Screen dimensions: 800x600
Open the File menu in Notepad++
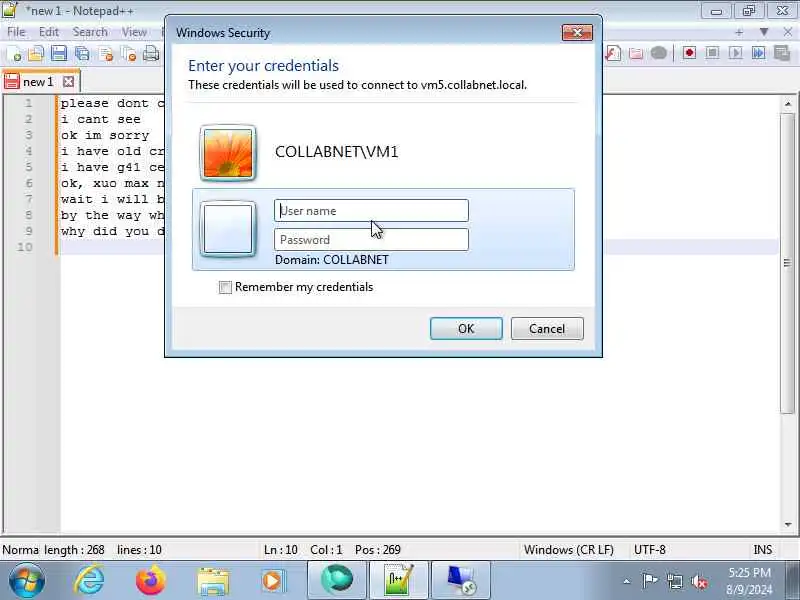16,32
